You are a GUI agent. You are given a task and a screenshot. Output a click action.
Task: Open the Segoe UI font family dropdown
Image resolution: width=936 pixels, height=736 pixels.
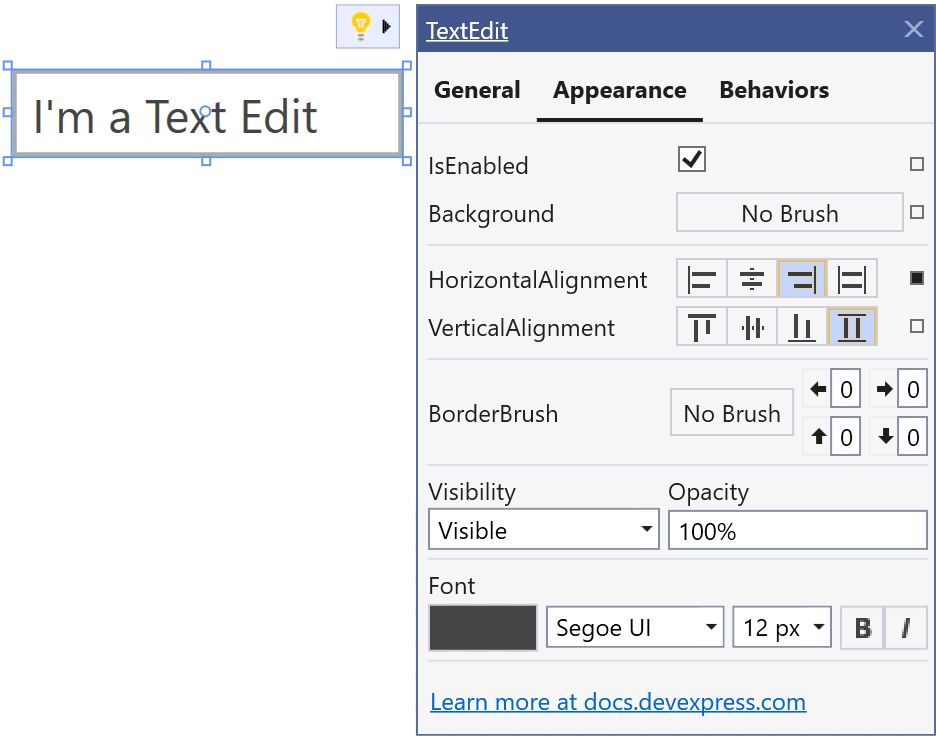point(635,628)
